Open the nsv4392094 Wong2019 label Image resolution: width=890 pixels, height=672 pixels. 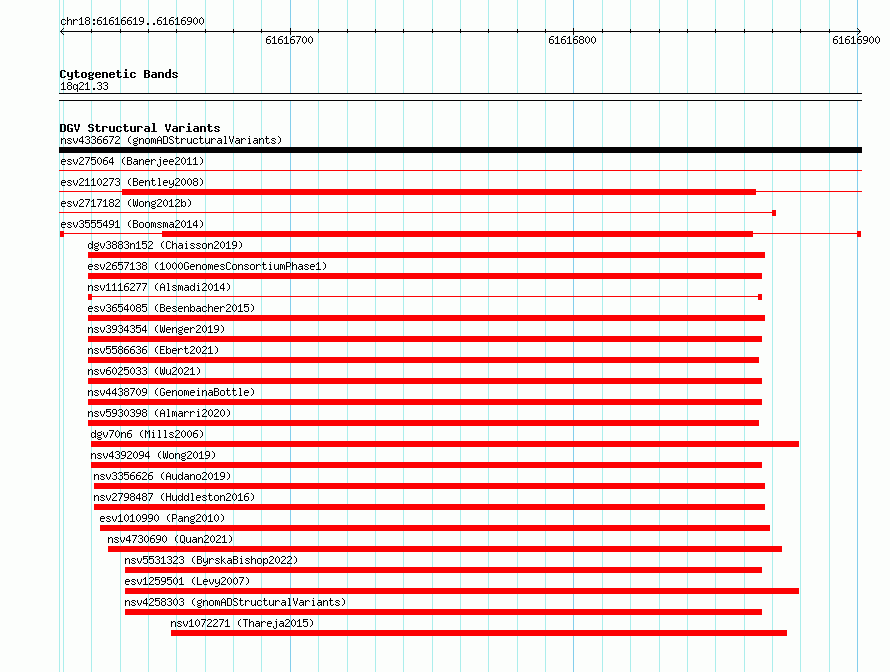pos(153,455)
